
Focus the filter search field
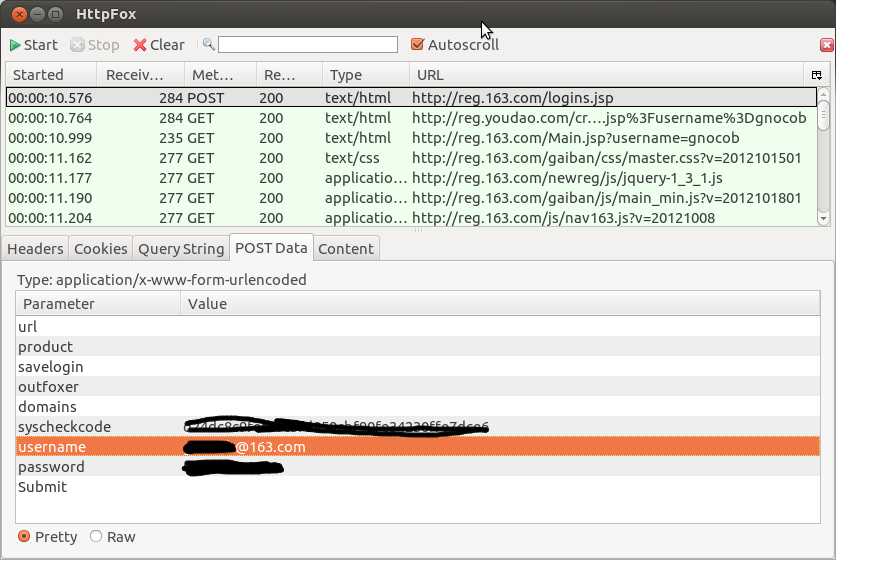(x=308, y=45)
